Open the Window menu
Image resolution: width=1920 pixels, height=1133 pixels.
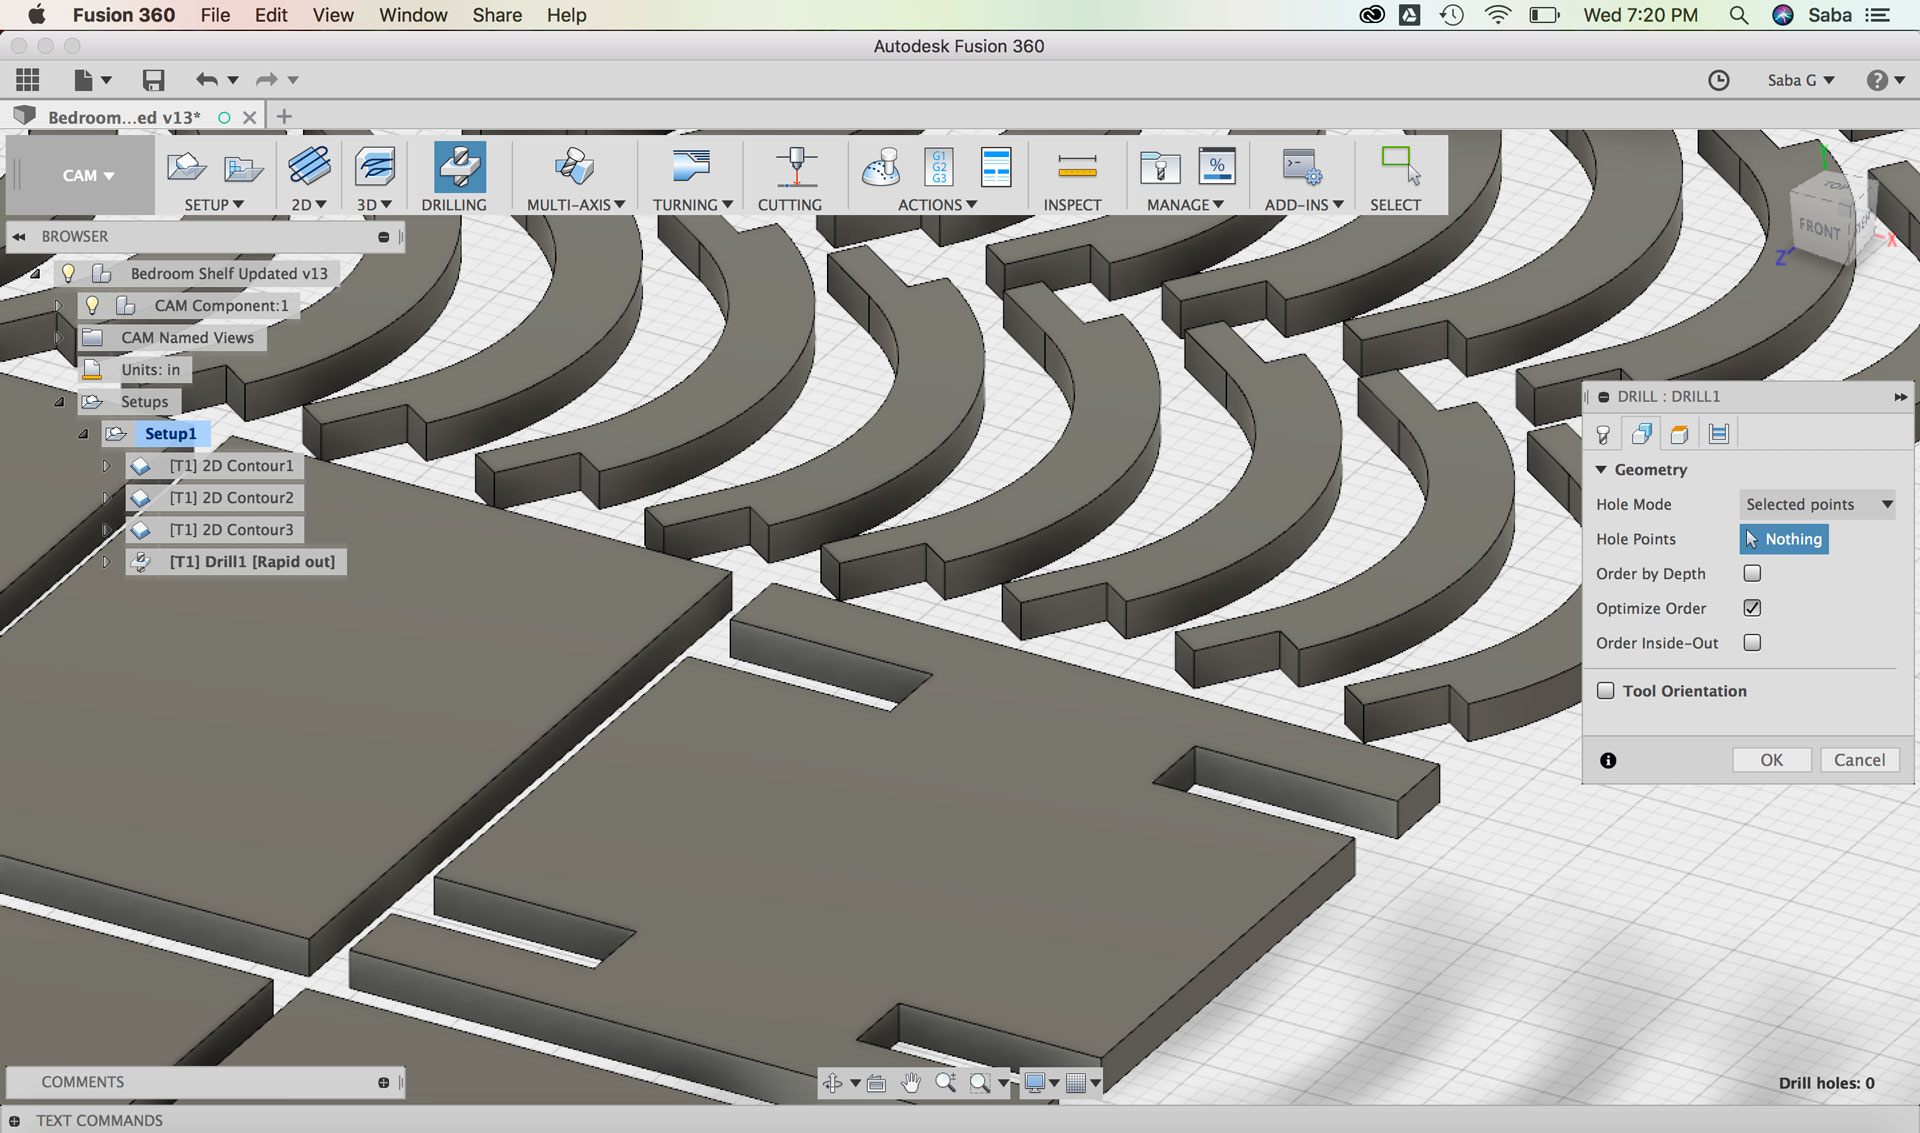(x=412, y=15)
